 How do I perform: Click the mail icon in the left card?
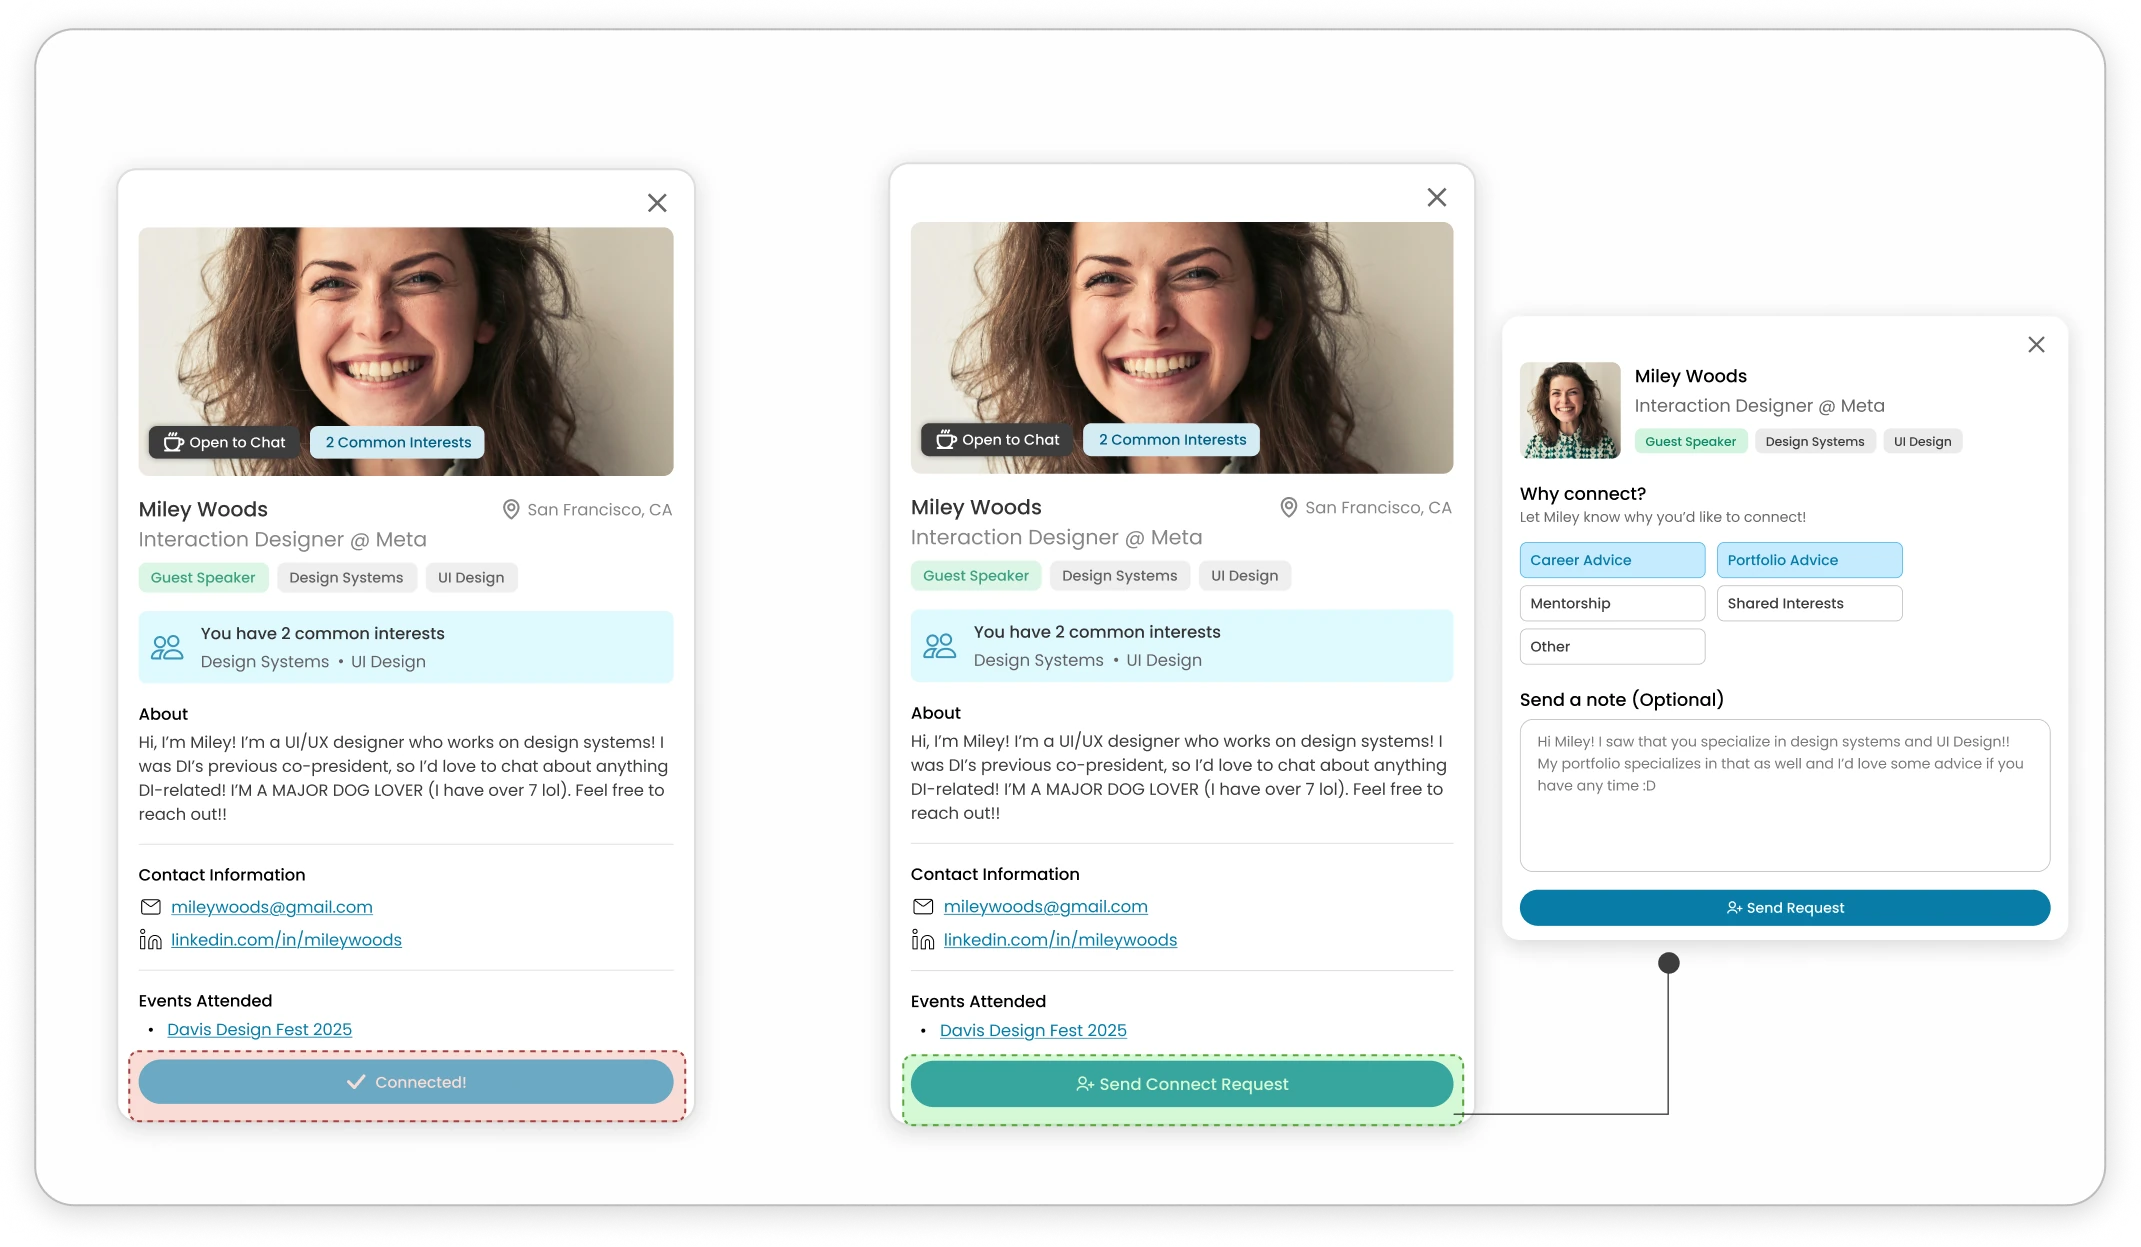click(x=150, y=907)
